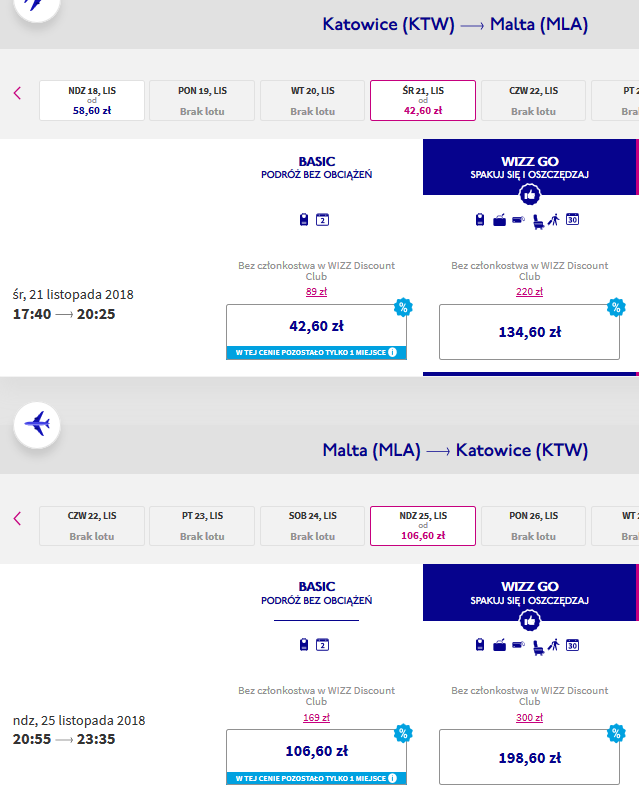Show earlier return dates with left chevron

click(x=18, y=518)
